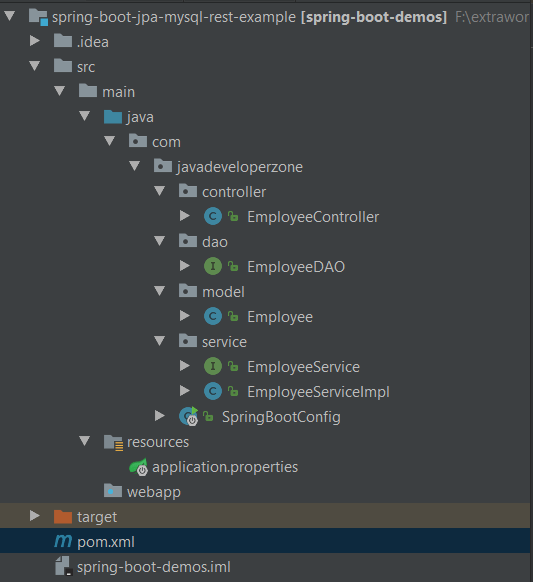Click the com package icon
533x582 pixels.
(138, 141)
